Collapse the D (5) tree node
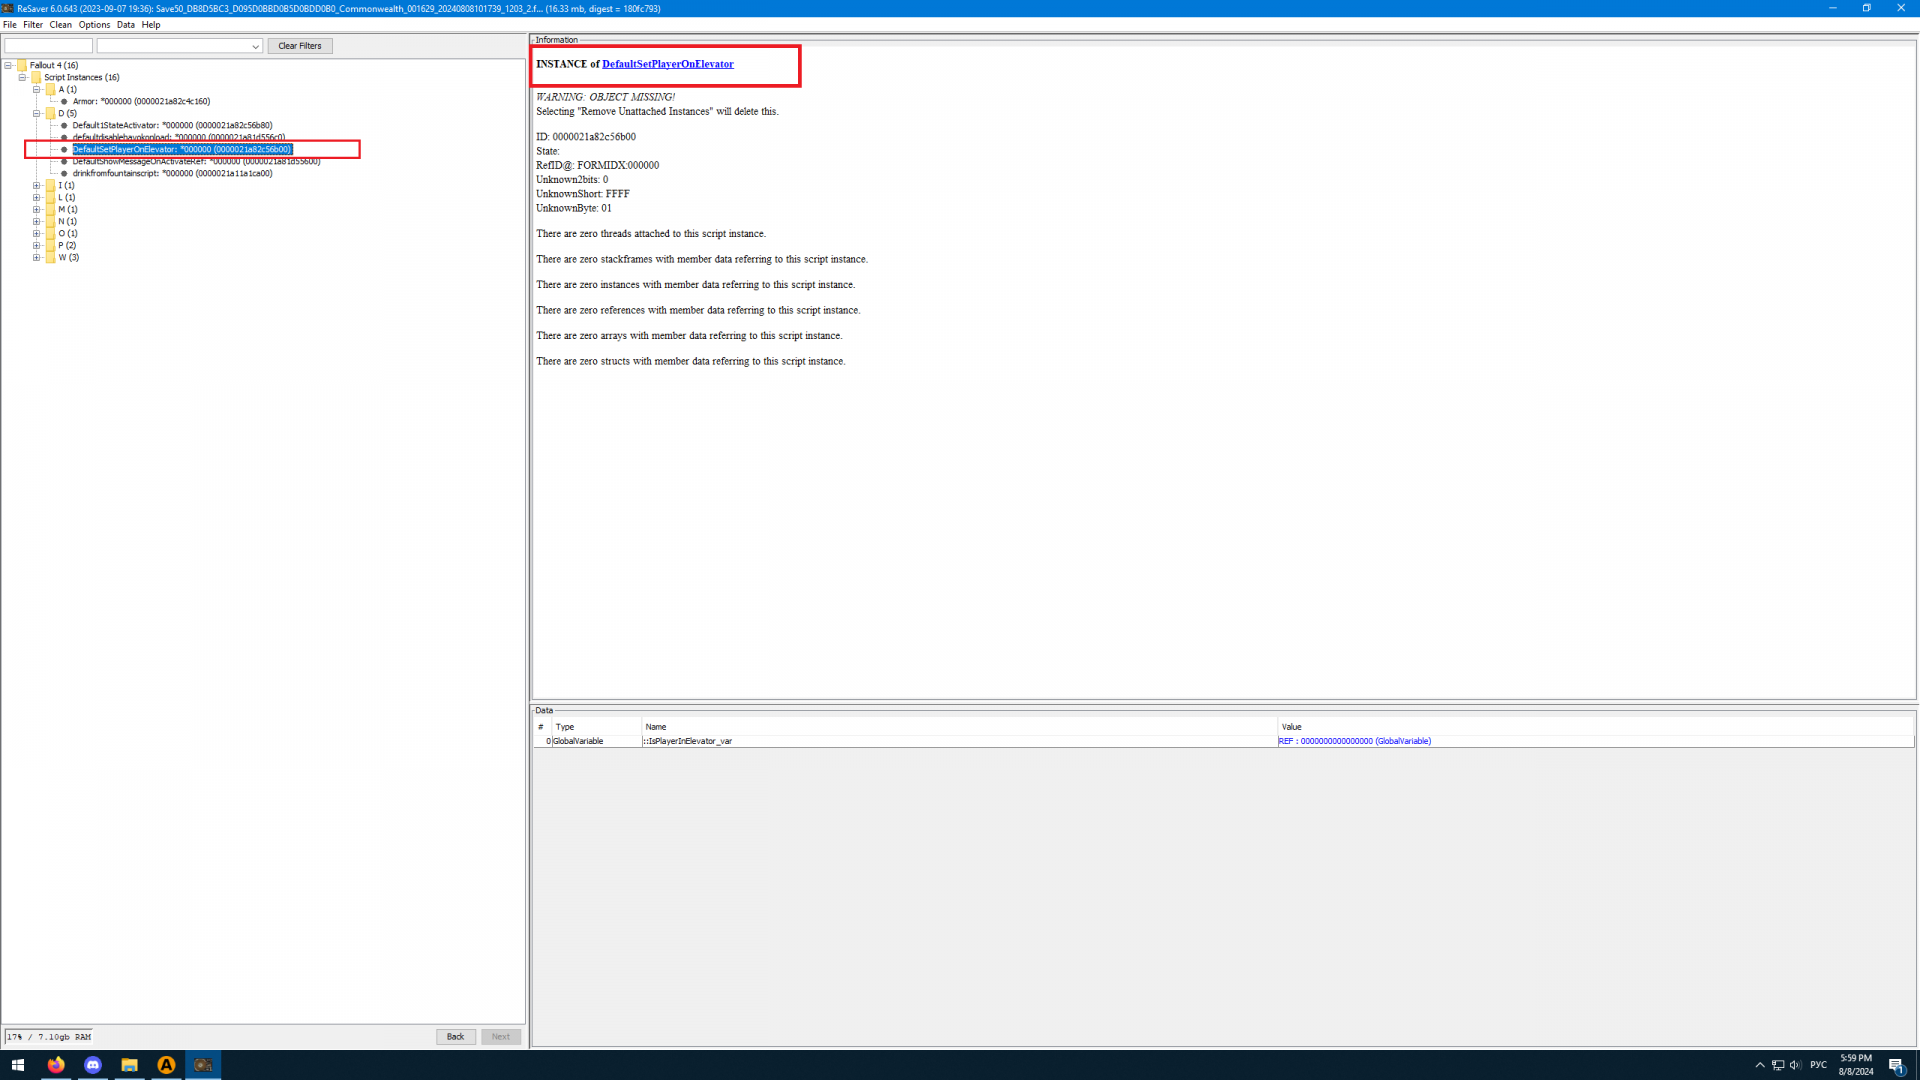Screen dimensions: 1920x1080 tap(37, 113)
